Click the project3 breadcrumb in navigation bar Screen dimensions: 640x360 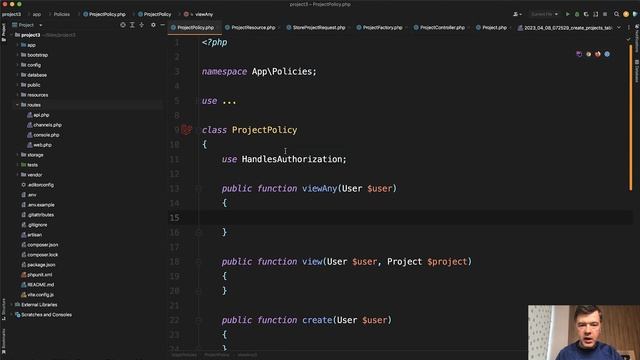11,14
